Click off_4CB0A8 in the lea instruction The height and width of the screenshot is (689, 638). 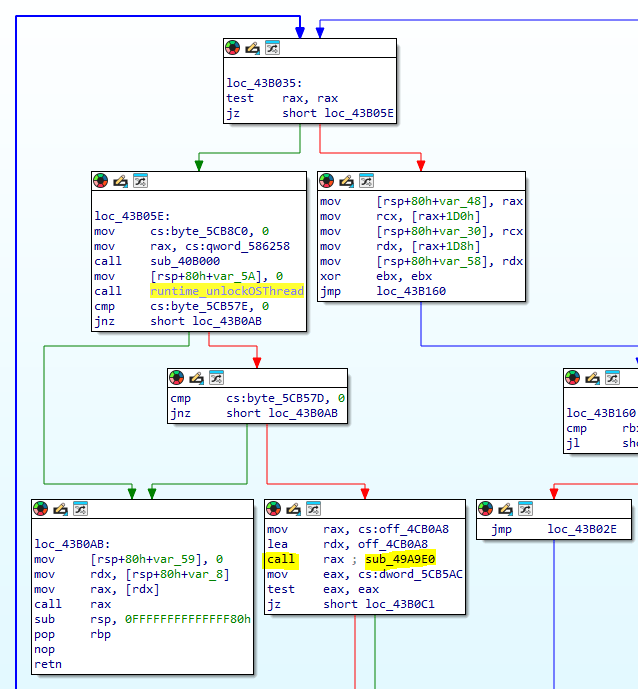[x=392, y=544]
